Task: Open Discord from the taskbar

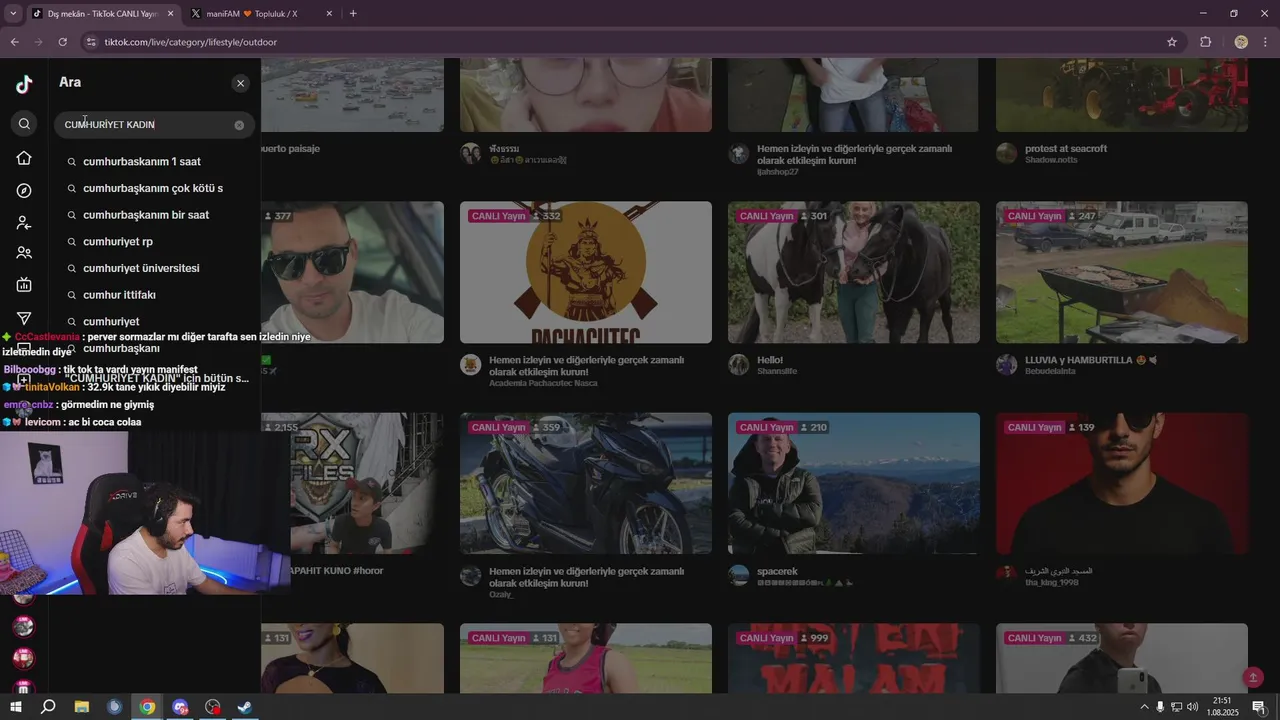Action: click(x=180, y=707)
